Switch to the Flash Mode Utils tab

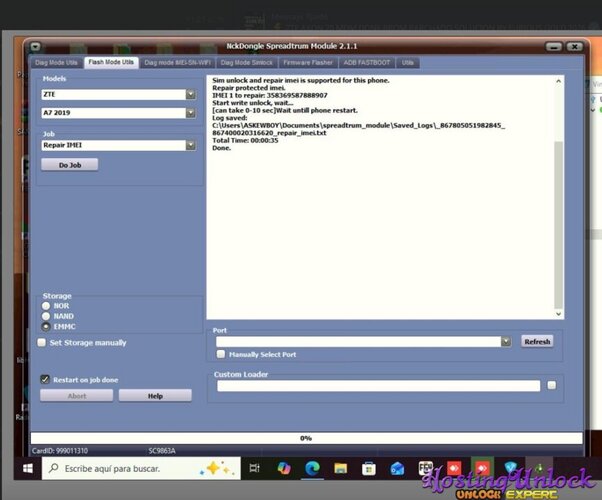click(111, 62)
